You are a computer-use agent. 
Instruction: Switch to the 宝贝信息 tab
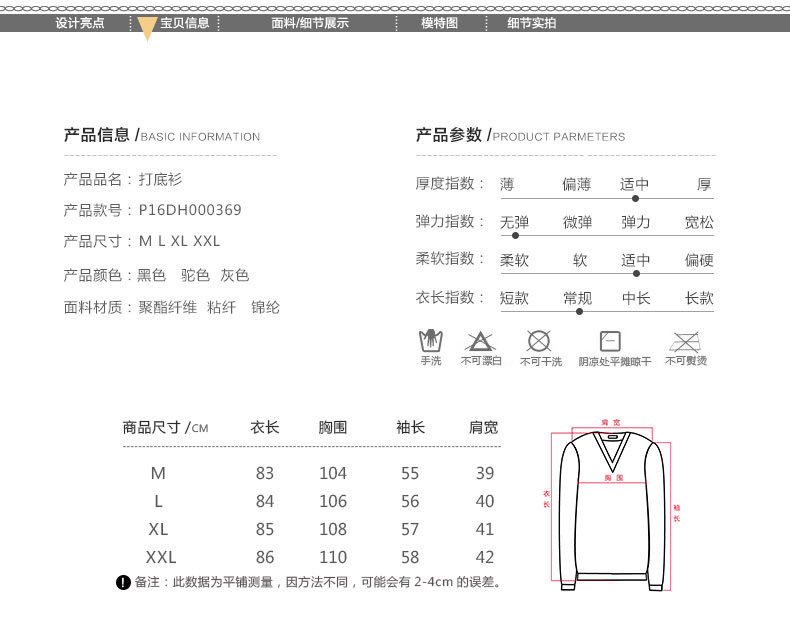(185, 23)
